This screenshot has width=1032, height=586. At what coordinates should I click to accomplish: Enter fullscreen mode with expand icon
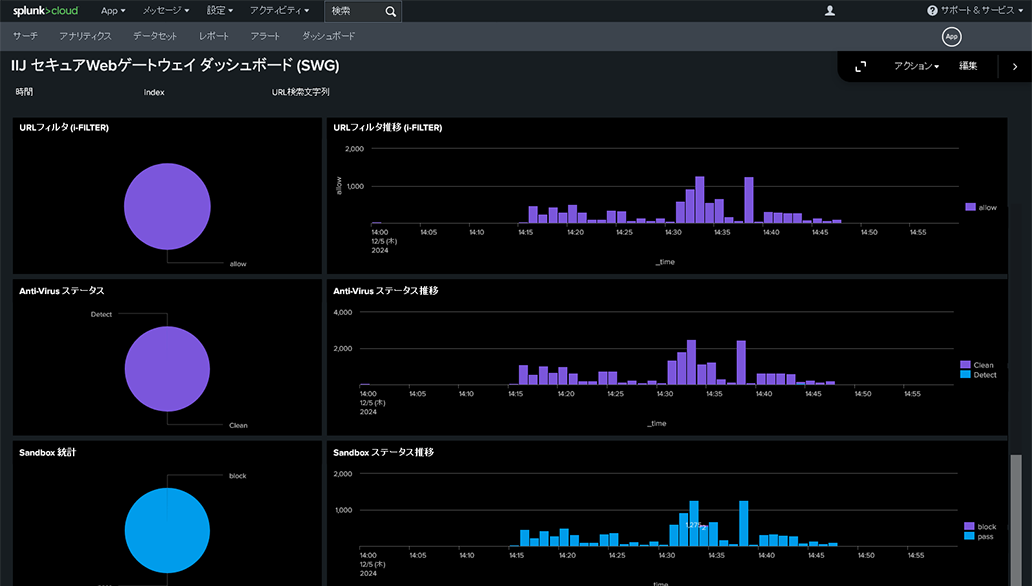(860, 66)
